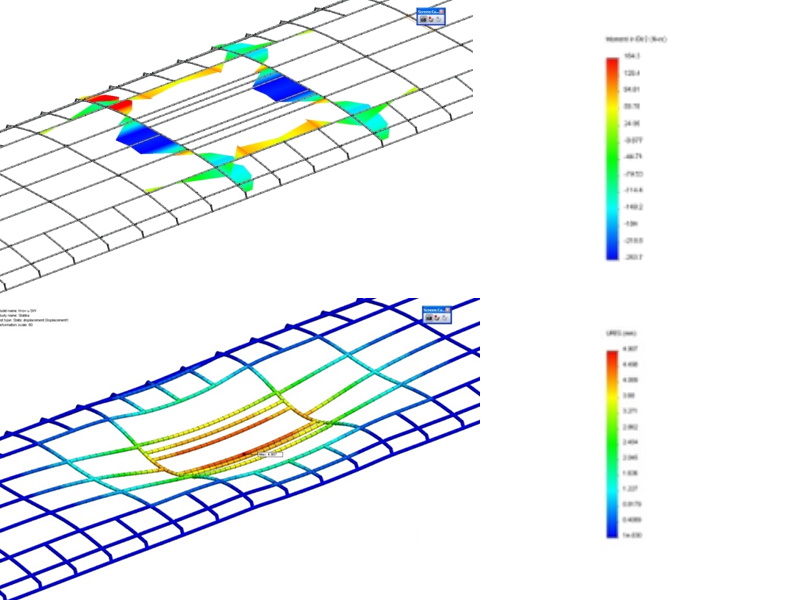Close the top Screen Capture toolbar
This screenshot has height=600, width=800.
(x=441, y=12)
